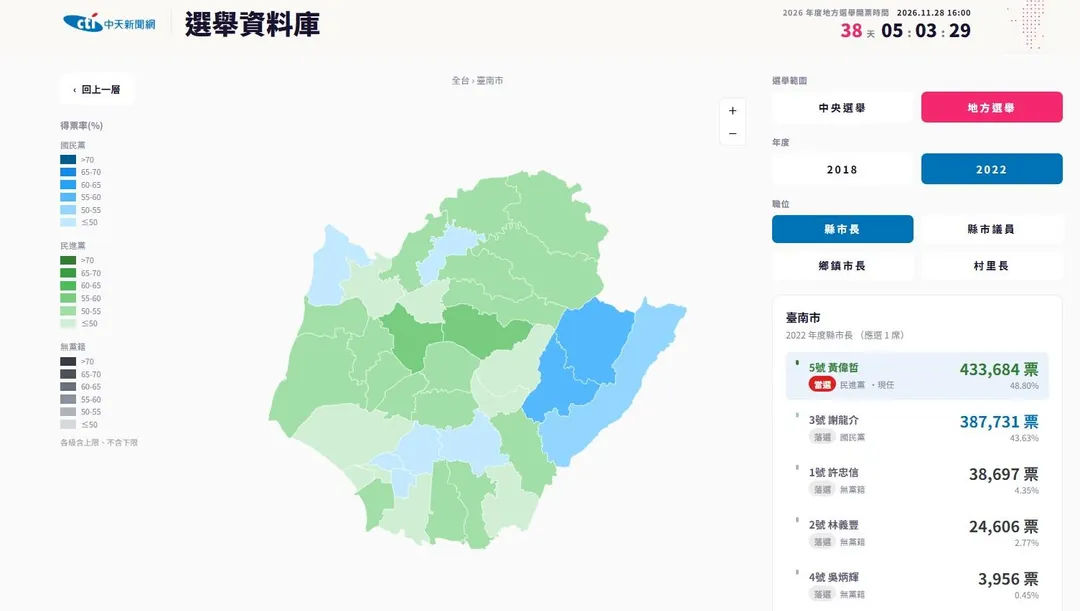Viewport: 1080px width, 611px height.
Task: Click the 38,697 票 vote count
Action: point(1004,474)
